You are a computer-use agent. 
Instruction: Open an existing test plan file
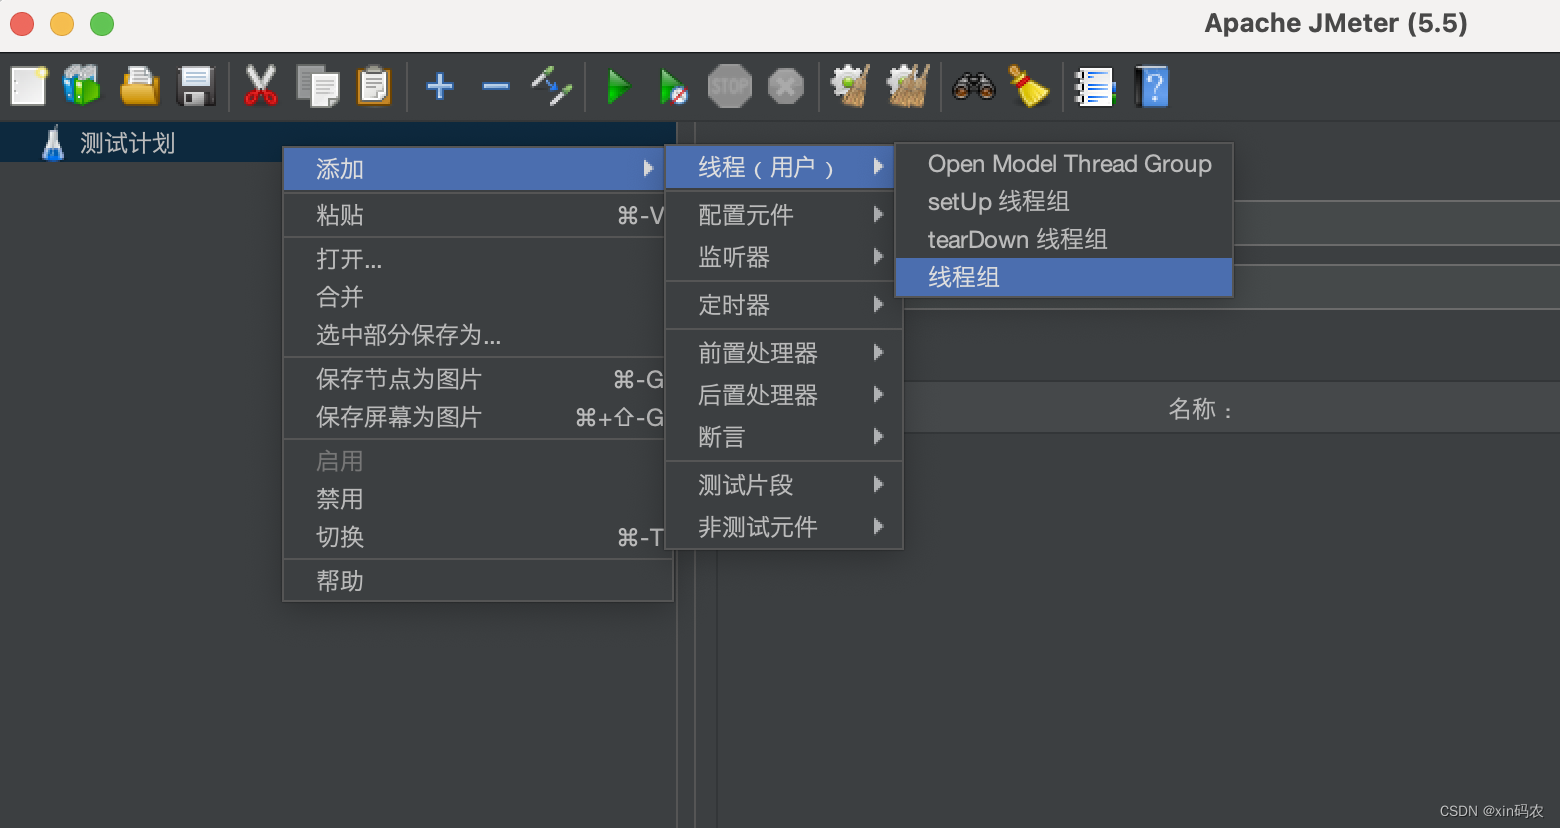point(139,86)
